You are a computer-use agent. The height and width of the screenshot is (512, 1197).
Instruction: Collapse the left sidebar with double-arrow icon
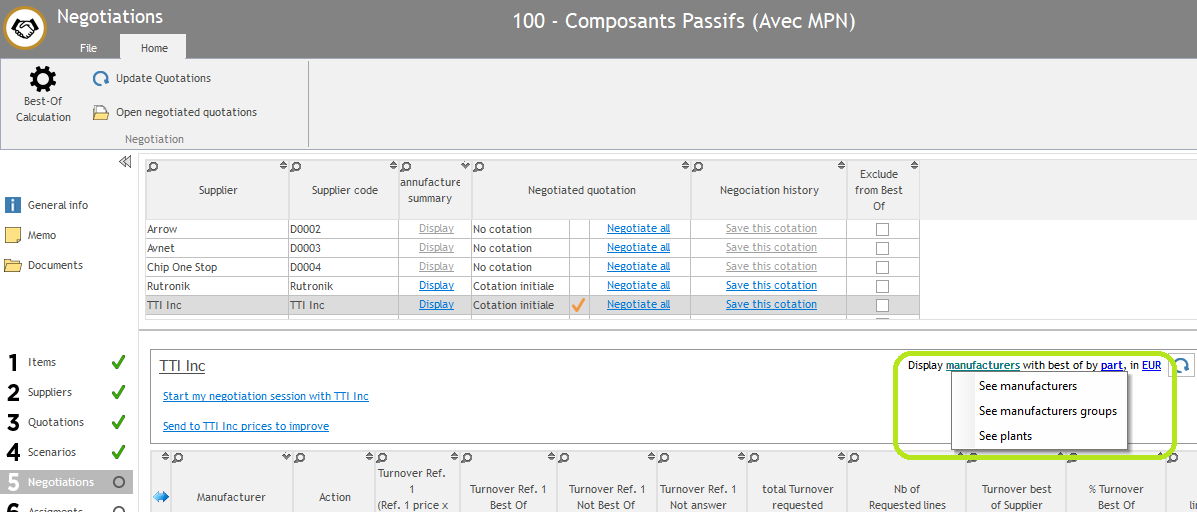tap(125, 161)
